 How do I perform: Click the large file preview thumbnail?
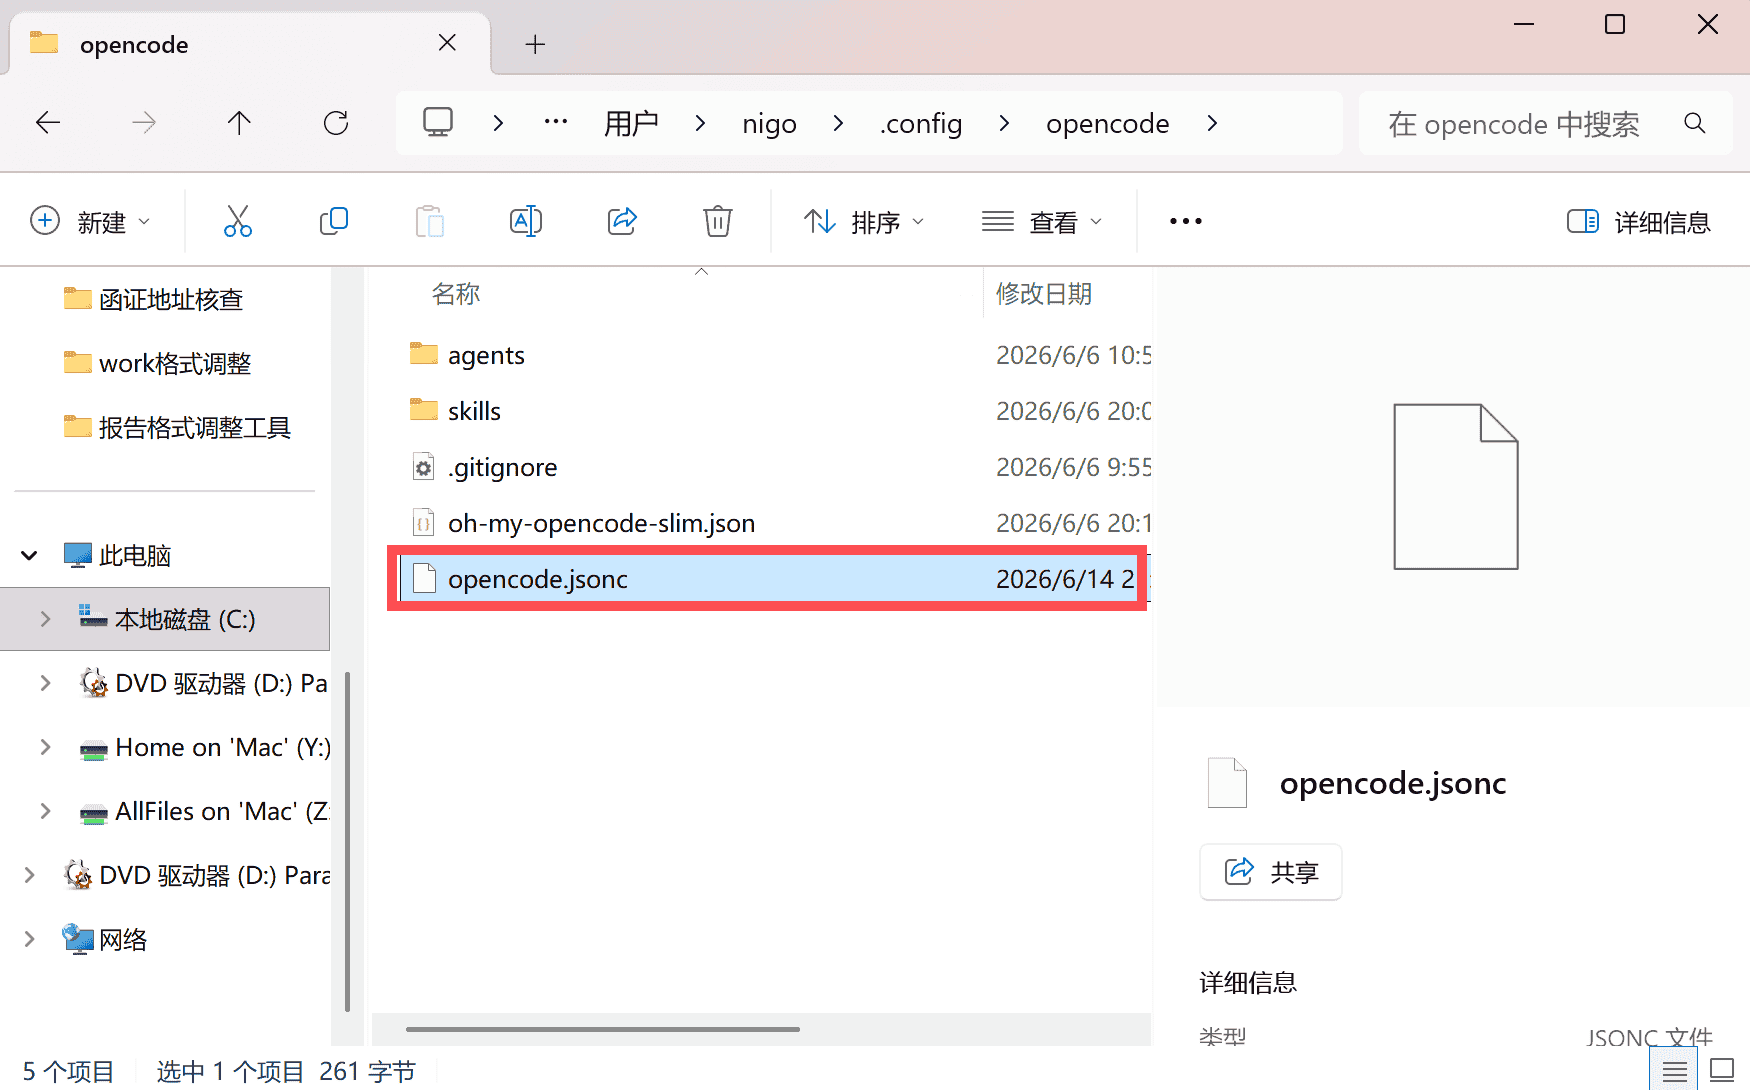tap(1456, 487)
